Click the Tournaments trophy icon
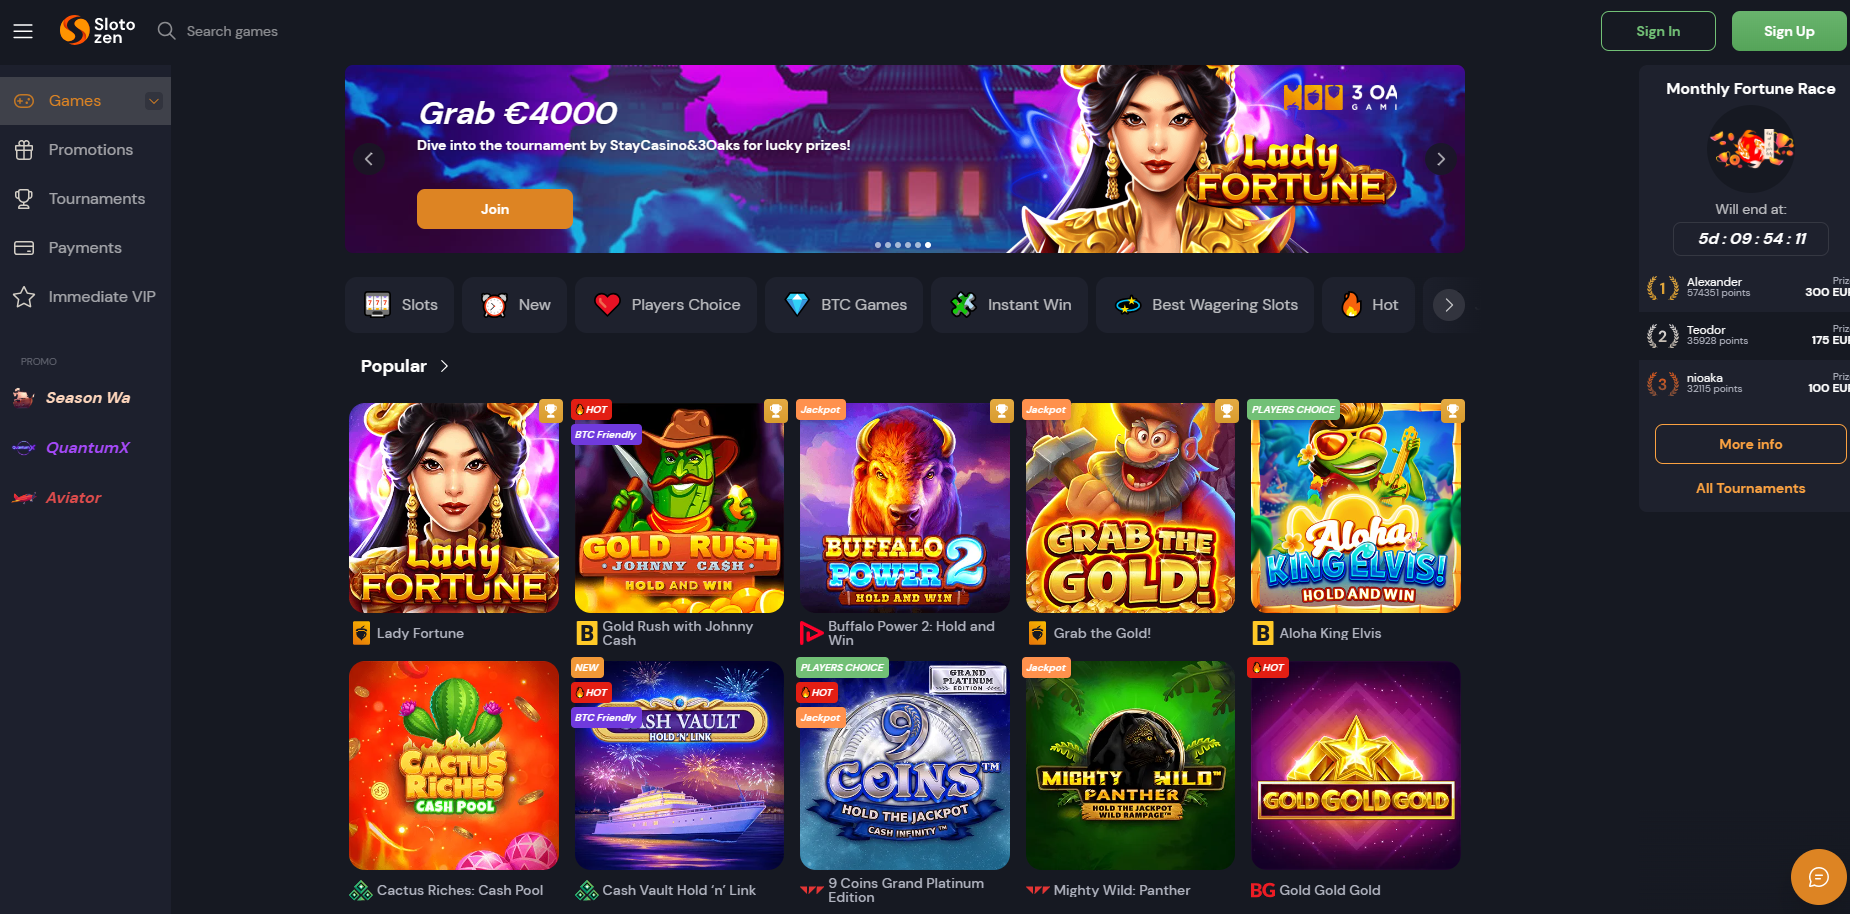 (24, 199)
